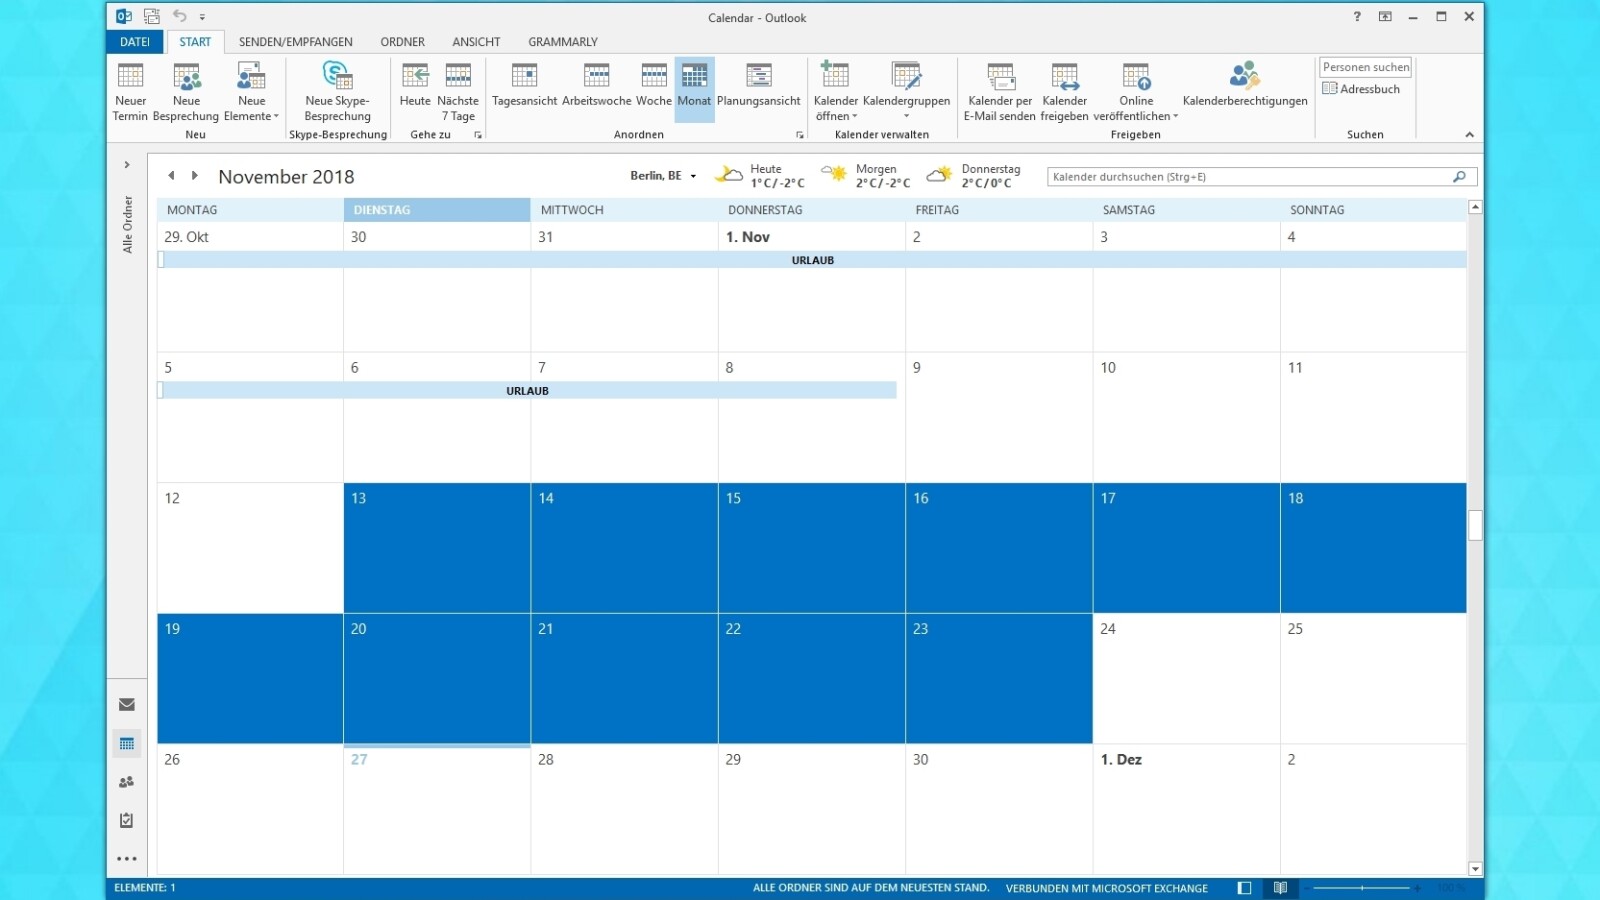The height and width of the screenshot is (900, 1600).
Task: Click the Neue Besprechung icon
Action: coord(187,77)
